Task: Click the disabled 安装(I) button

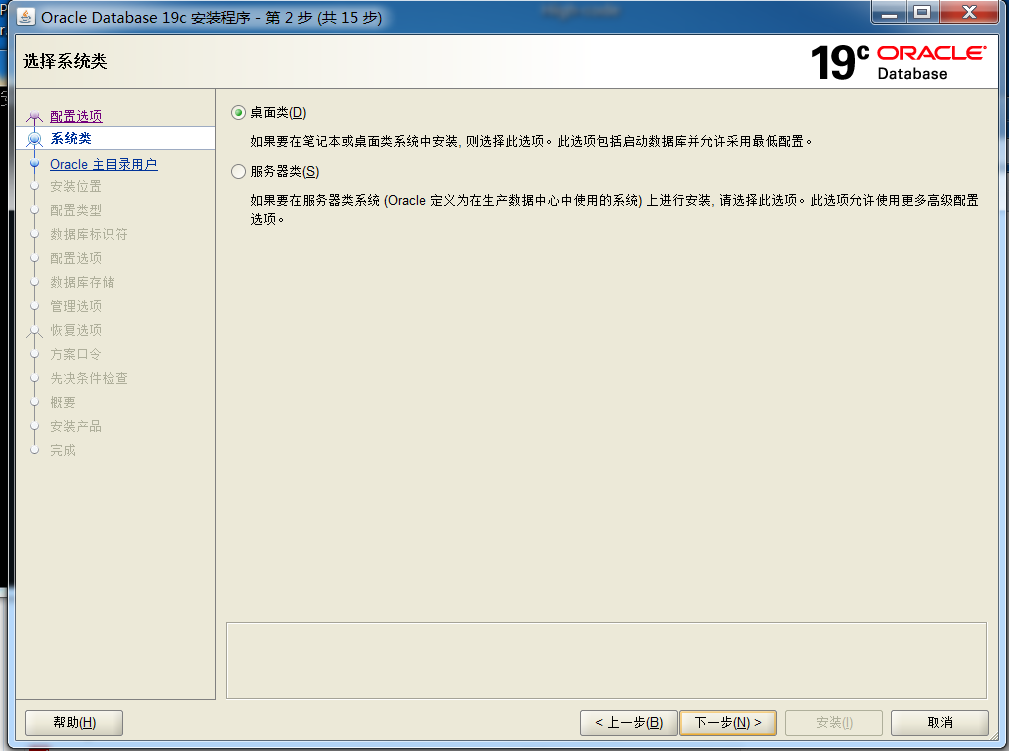Action: pos(834,723)
